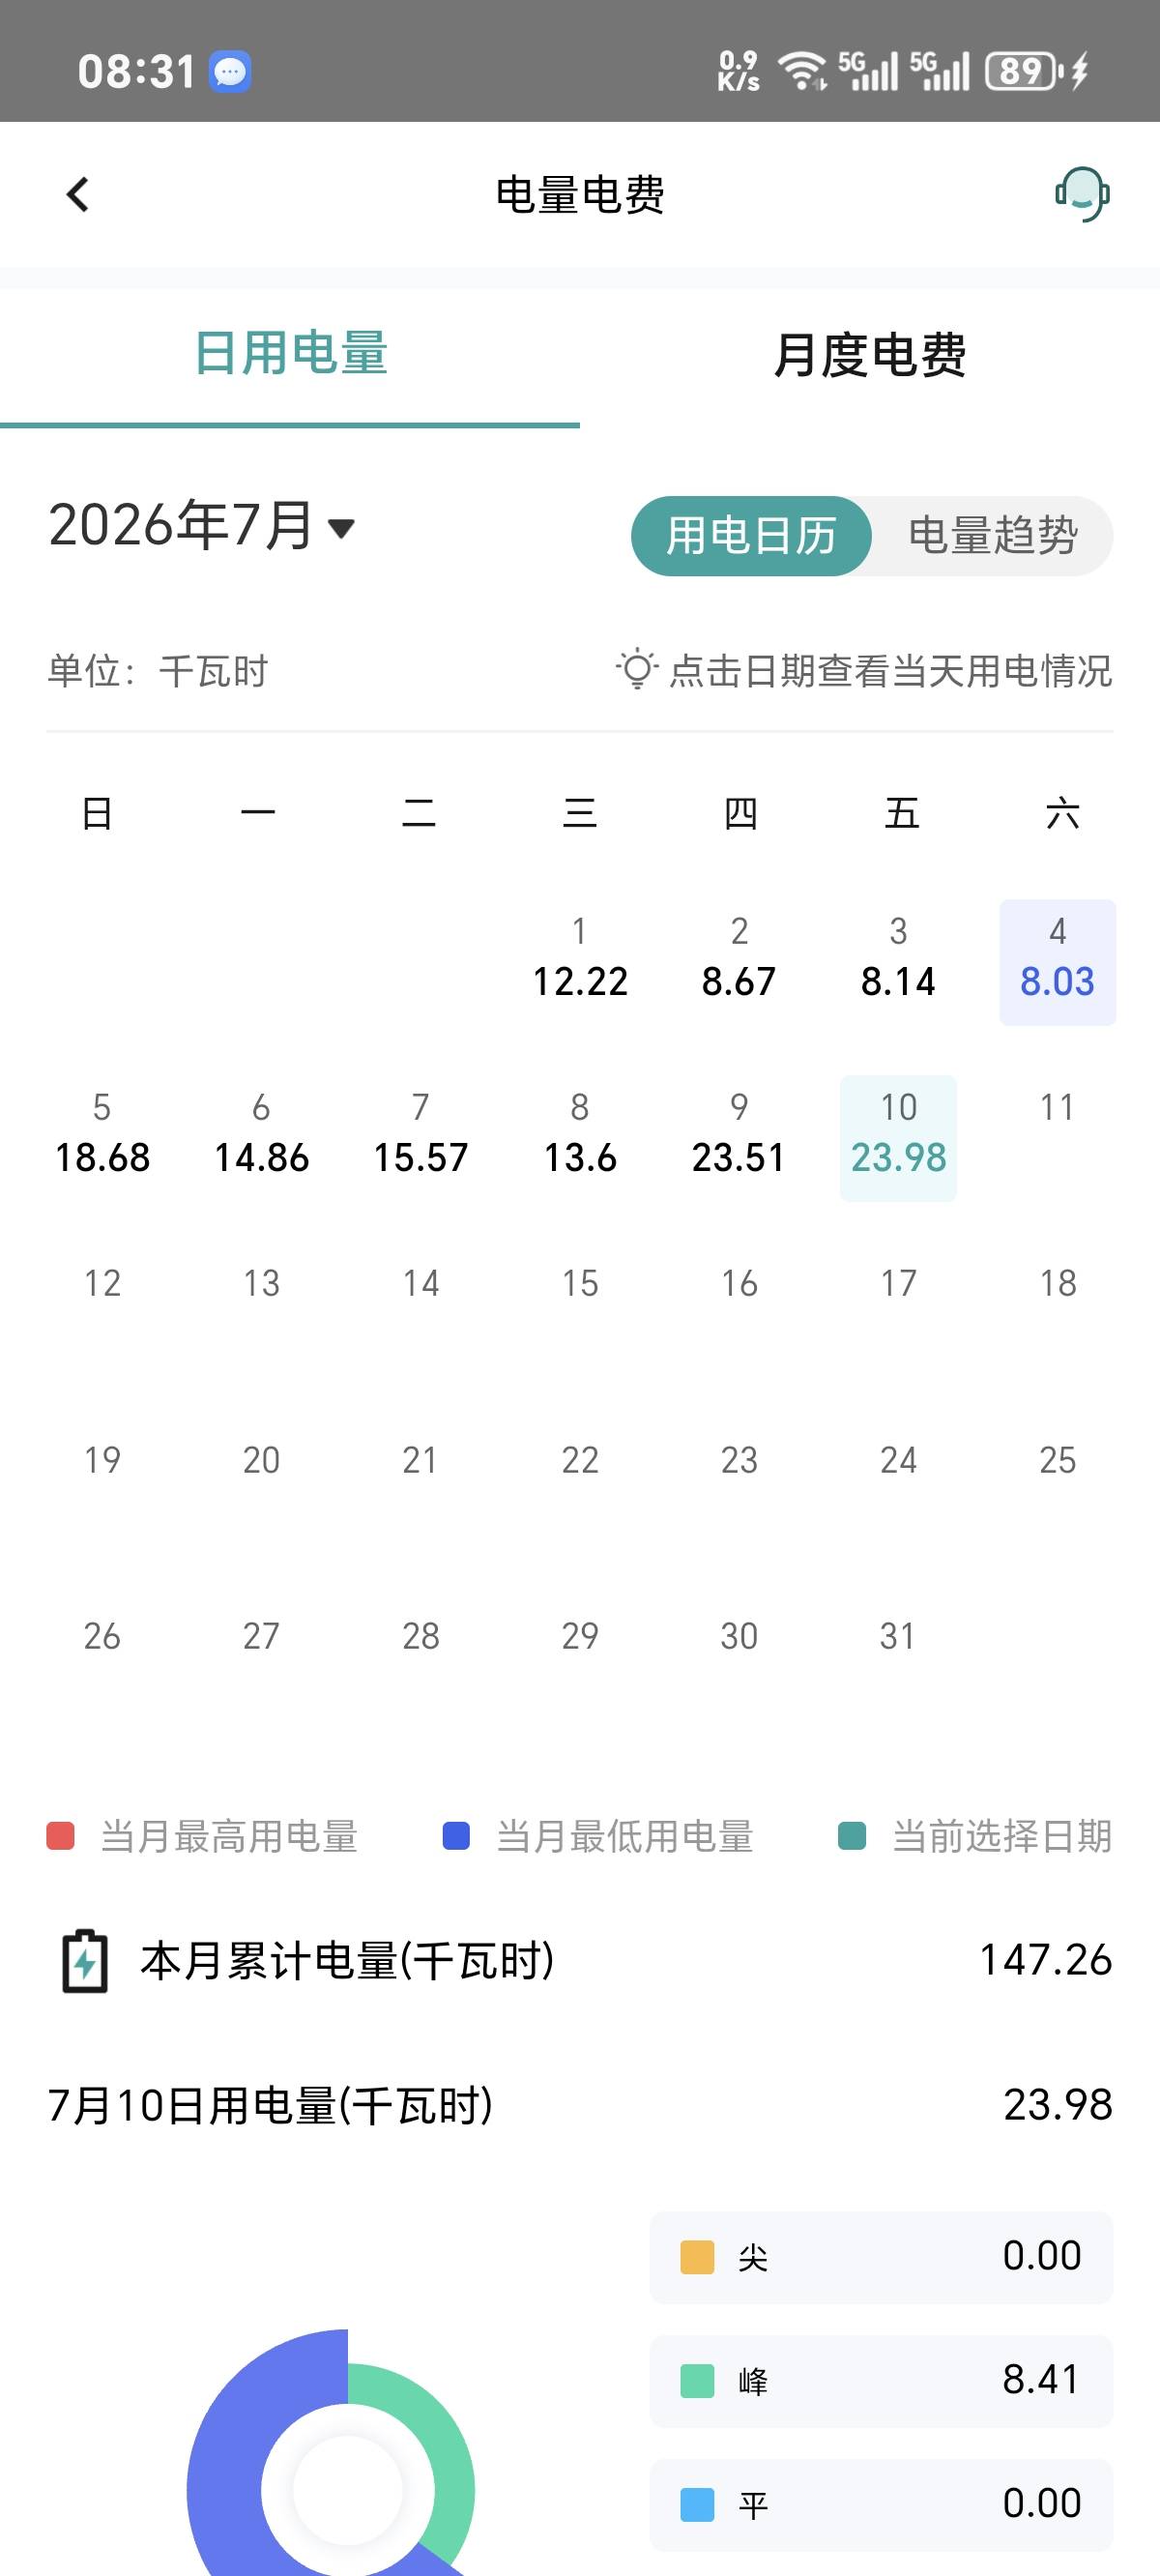Tap date 26 in calendar
This screenshot has width=1160, height=2576.
pos(102,1637)
